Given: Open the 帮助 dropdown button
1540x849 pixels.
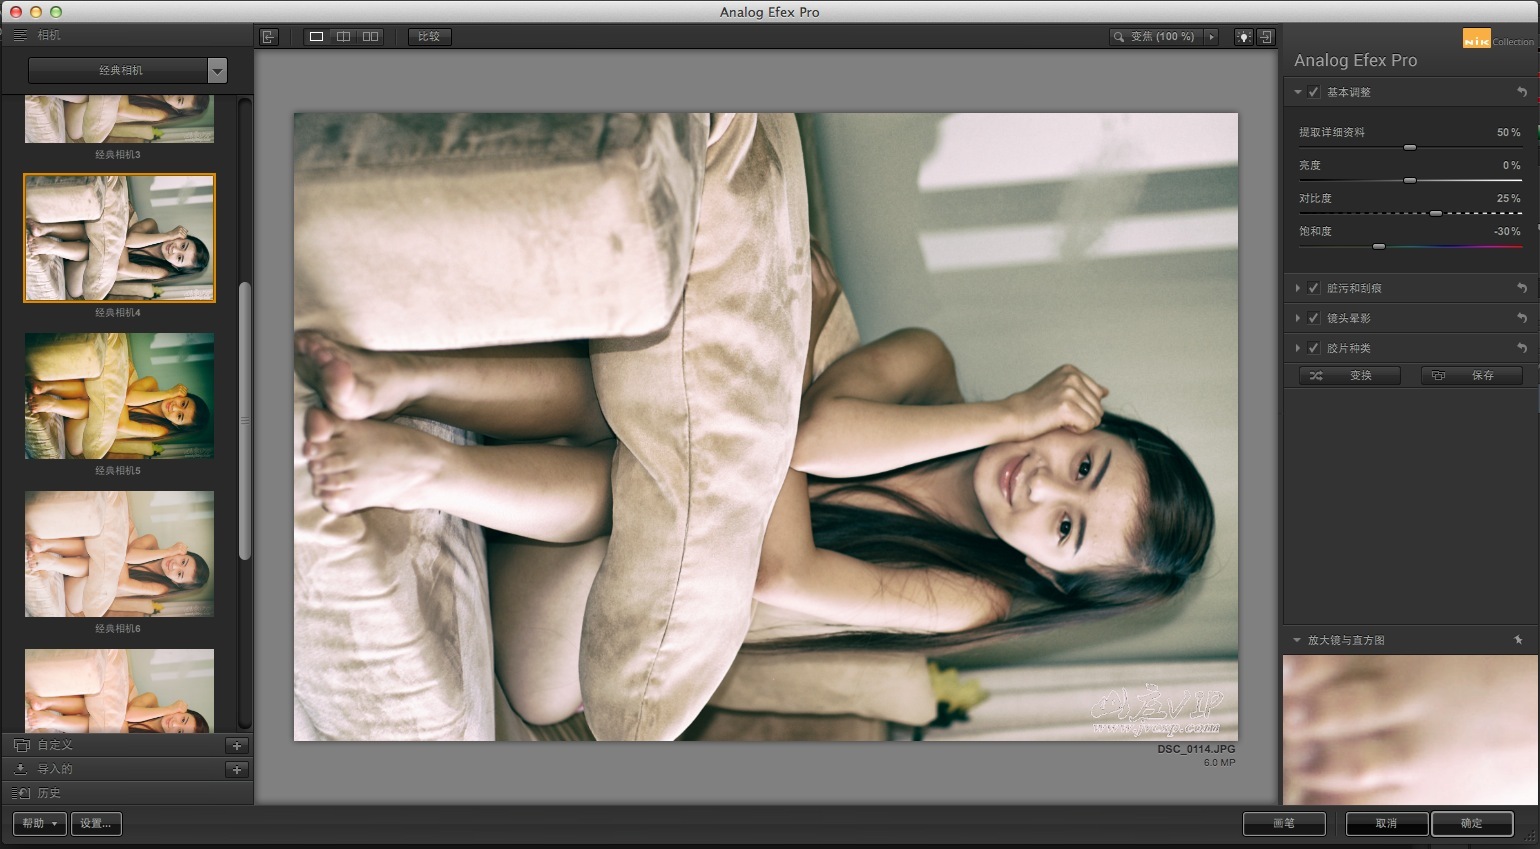Looking at the screenshot, I should point(39,824).
